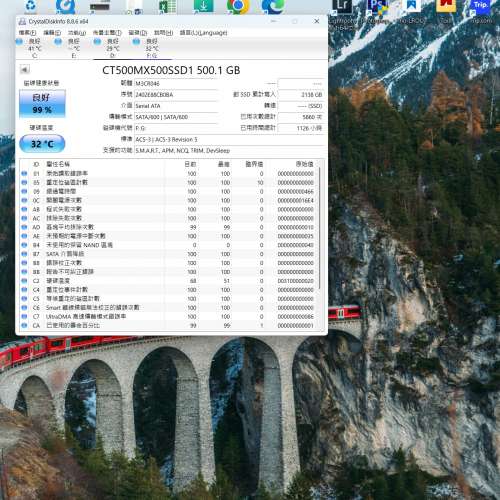Click the status icon for attribute C4

(24, 290)
